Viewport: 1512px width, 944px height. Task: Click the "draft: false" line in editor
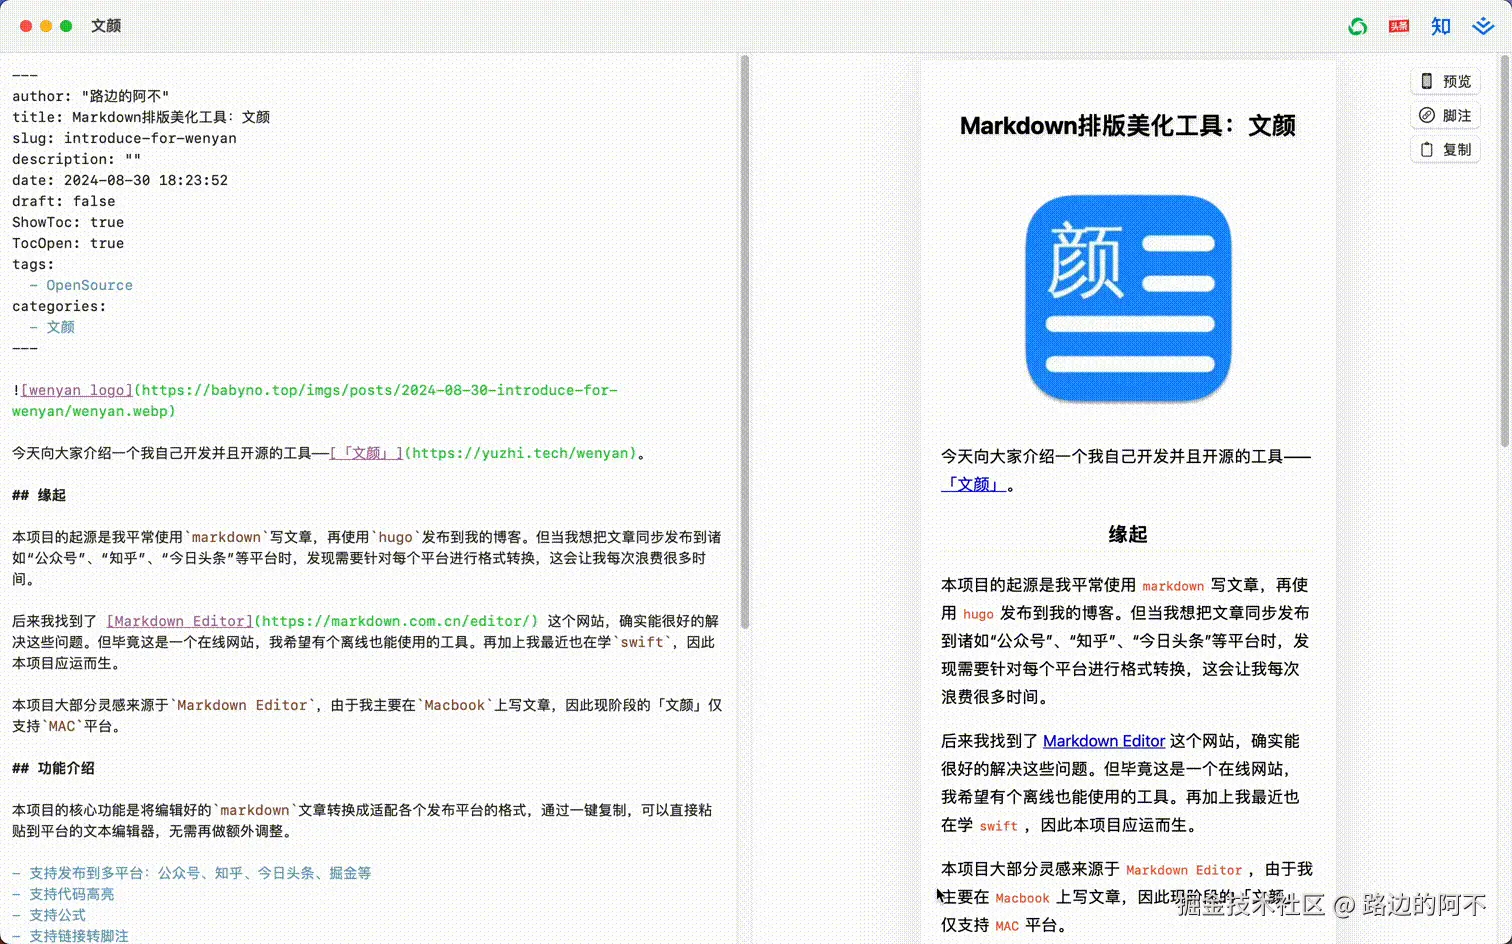pos(64,201)
